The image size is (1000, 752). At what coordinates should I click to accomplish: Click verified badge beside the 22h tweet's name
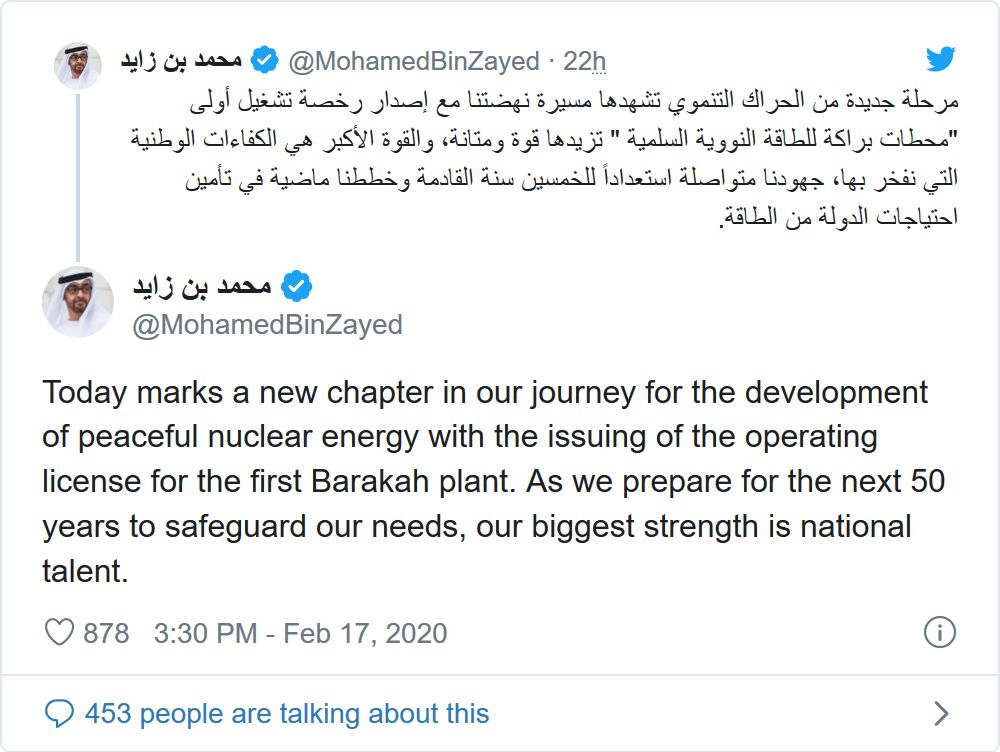tap(264, 61)
